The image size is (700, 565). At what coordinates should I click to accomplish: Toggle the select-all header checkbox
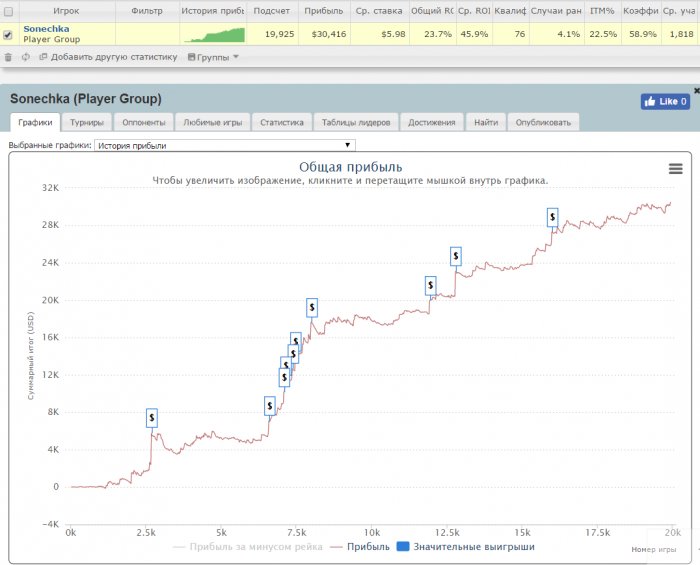point(8,12)
